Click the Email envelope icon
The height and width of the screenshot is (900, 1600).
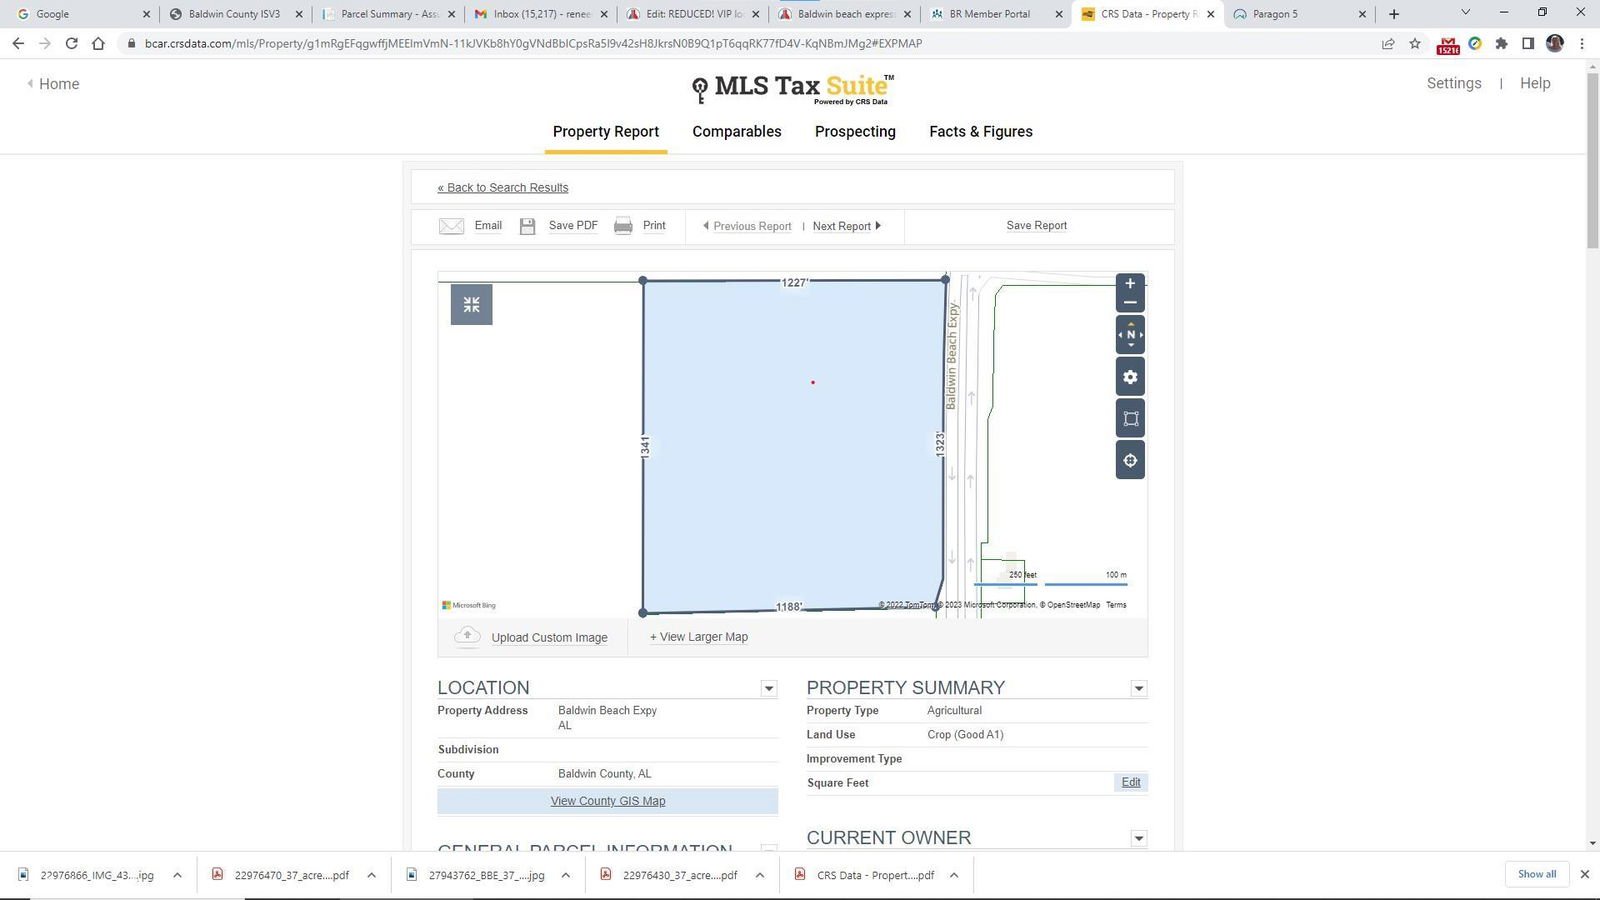coord(451,226)
